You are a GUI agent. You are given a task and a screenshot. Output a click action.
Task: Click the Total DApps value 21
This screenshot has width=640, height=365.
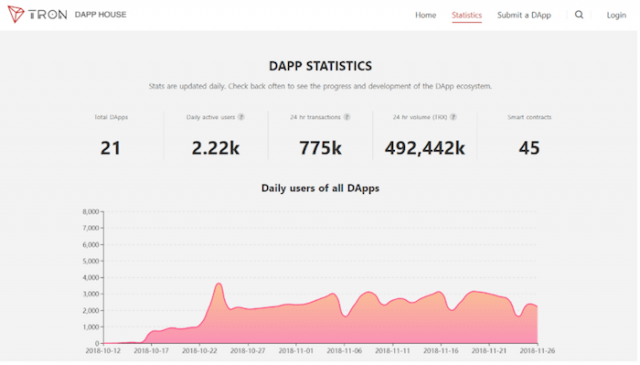(x=111, y=148)
